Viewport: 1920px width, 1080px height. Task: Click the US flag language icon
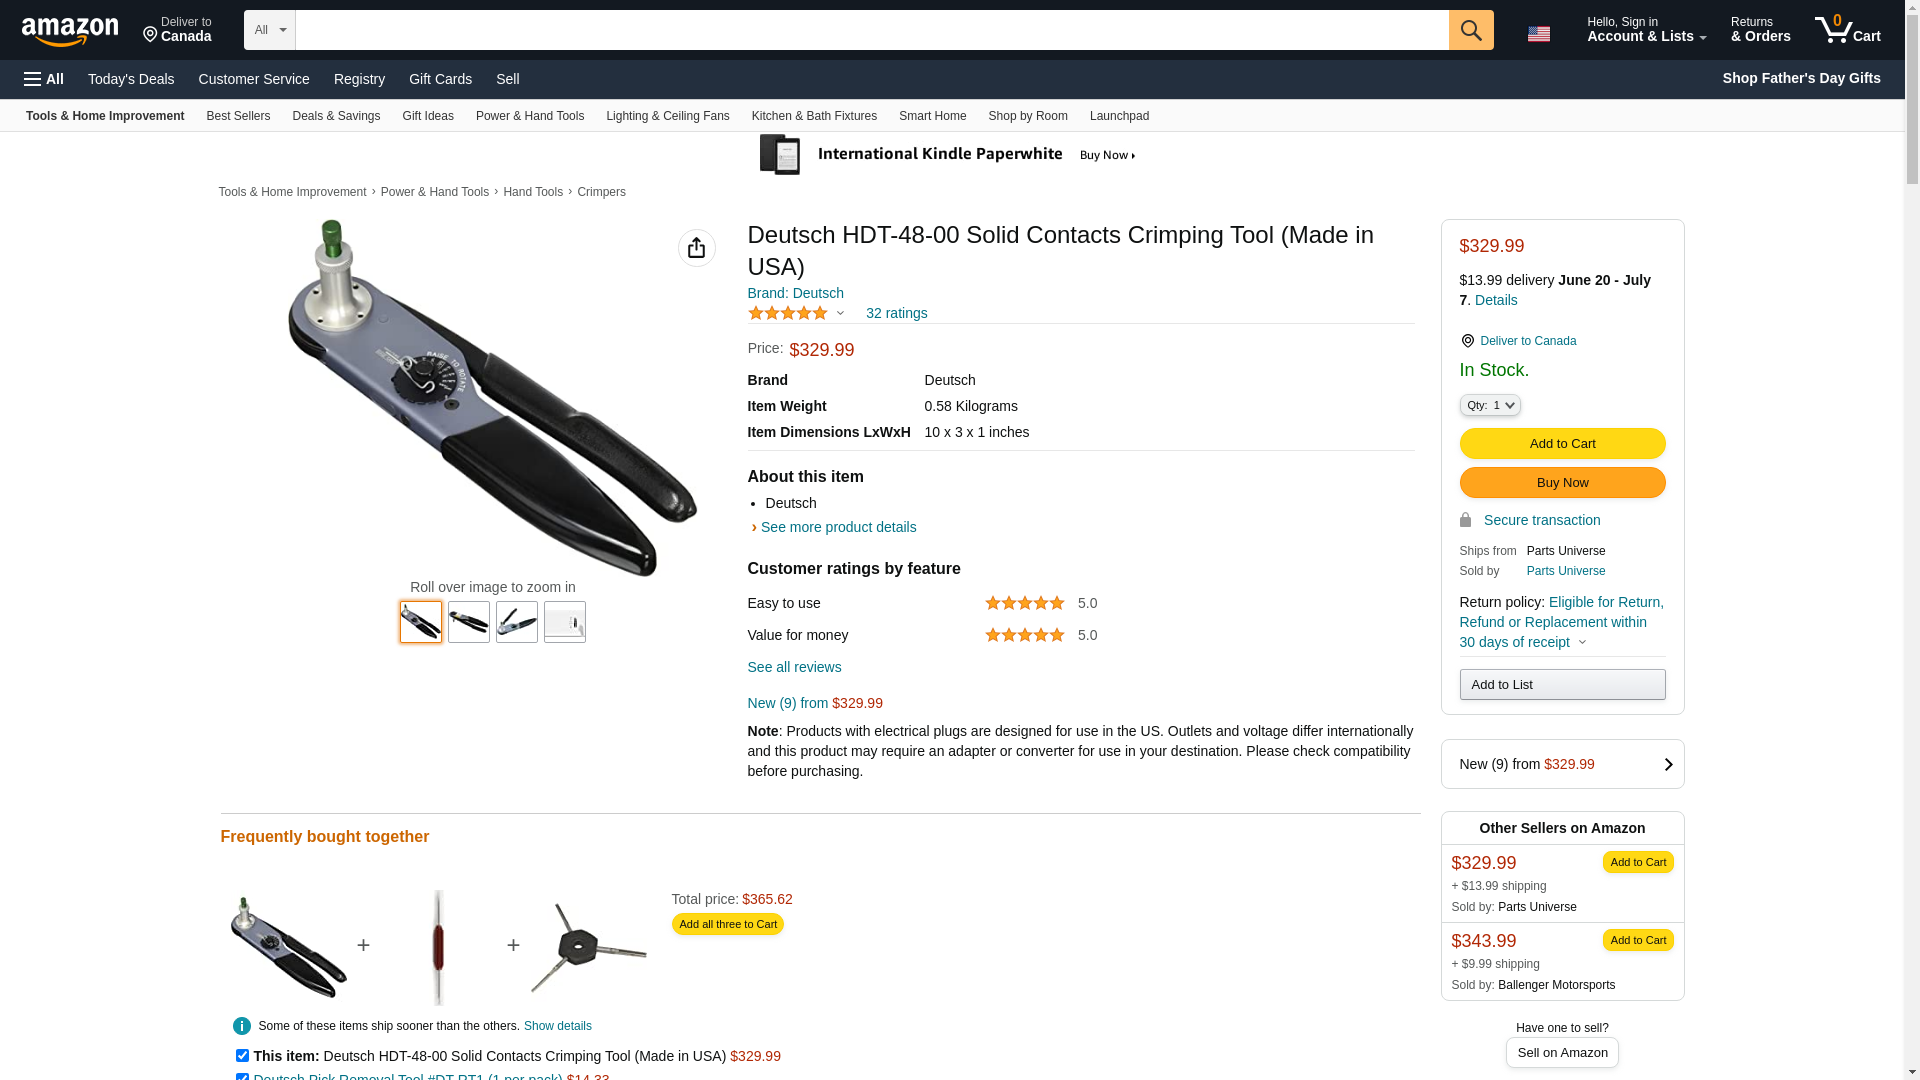pyautogui.click(x=1538, y=34)
